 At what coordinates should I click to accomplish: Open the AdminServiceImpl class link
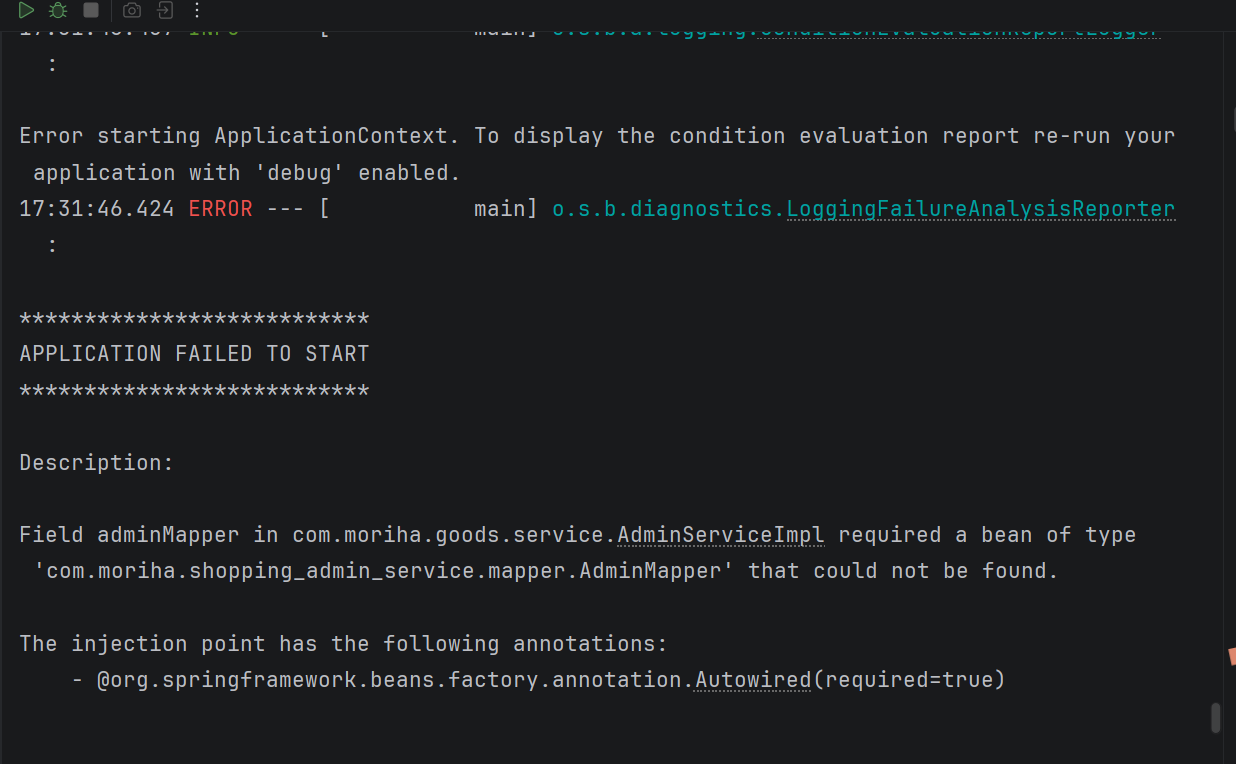coord(721,535)
